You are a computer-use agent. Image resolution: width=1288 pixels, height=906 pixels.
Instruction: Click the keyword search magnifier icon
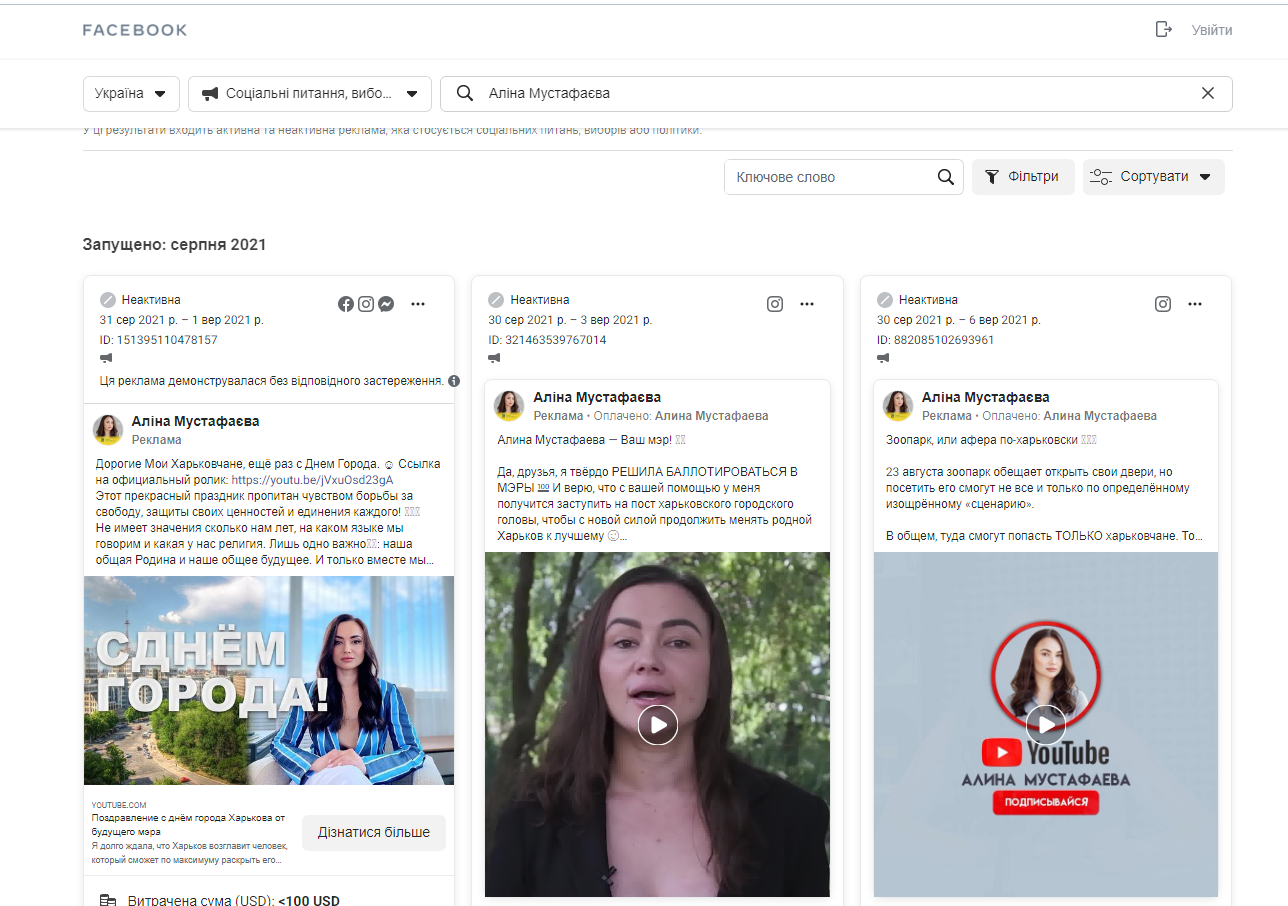pyautogui.click(x=945, y=177)
